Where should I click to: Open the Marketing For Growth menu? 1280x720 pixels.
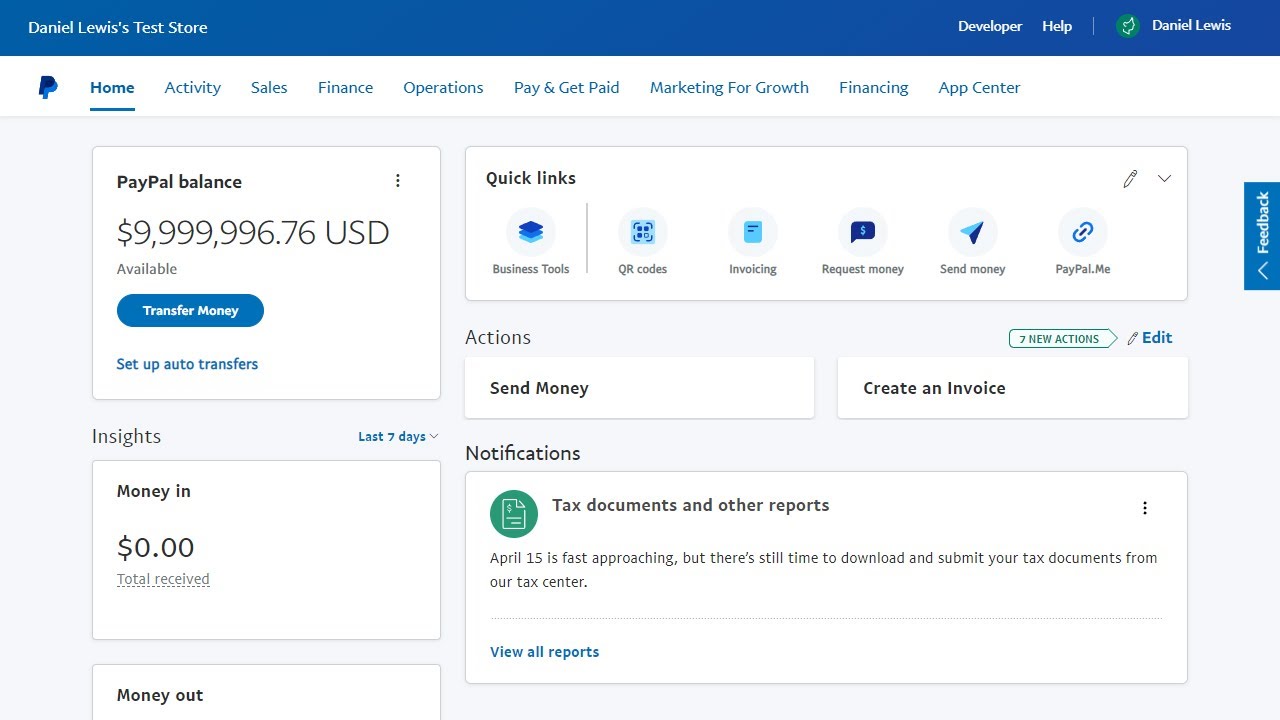click(729, 88)
